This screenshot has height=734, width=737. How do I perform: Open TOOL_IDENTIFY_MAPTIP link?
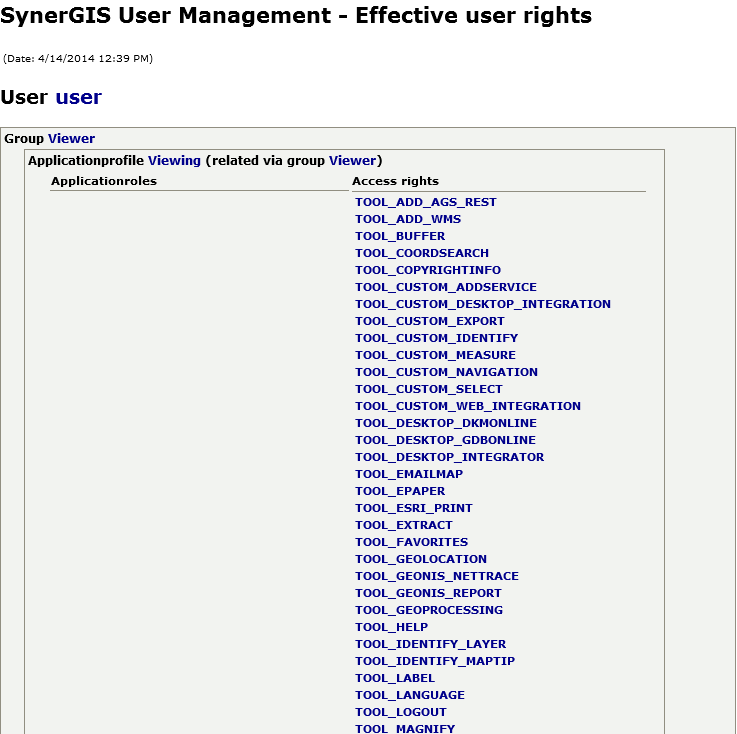pos(435,661)
